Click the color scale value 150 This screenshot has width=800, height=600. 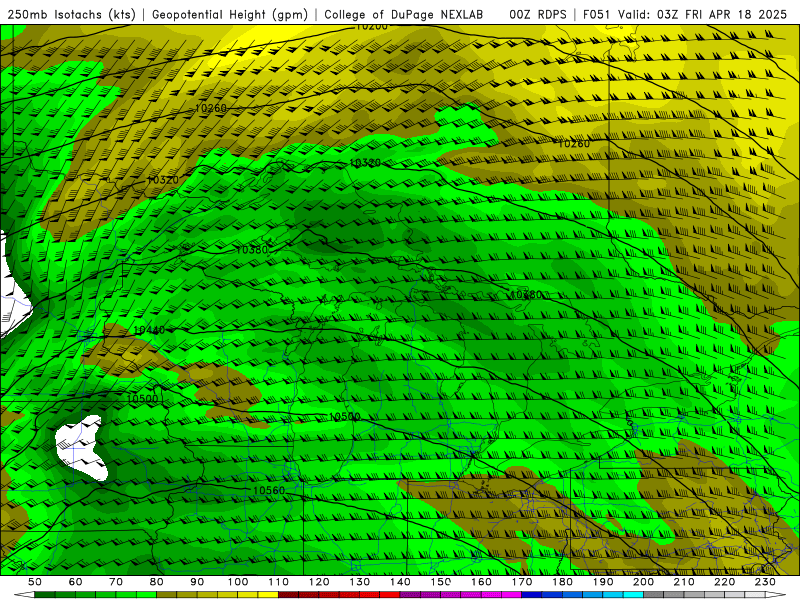click(441, 582)
